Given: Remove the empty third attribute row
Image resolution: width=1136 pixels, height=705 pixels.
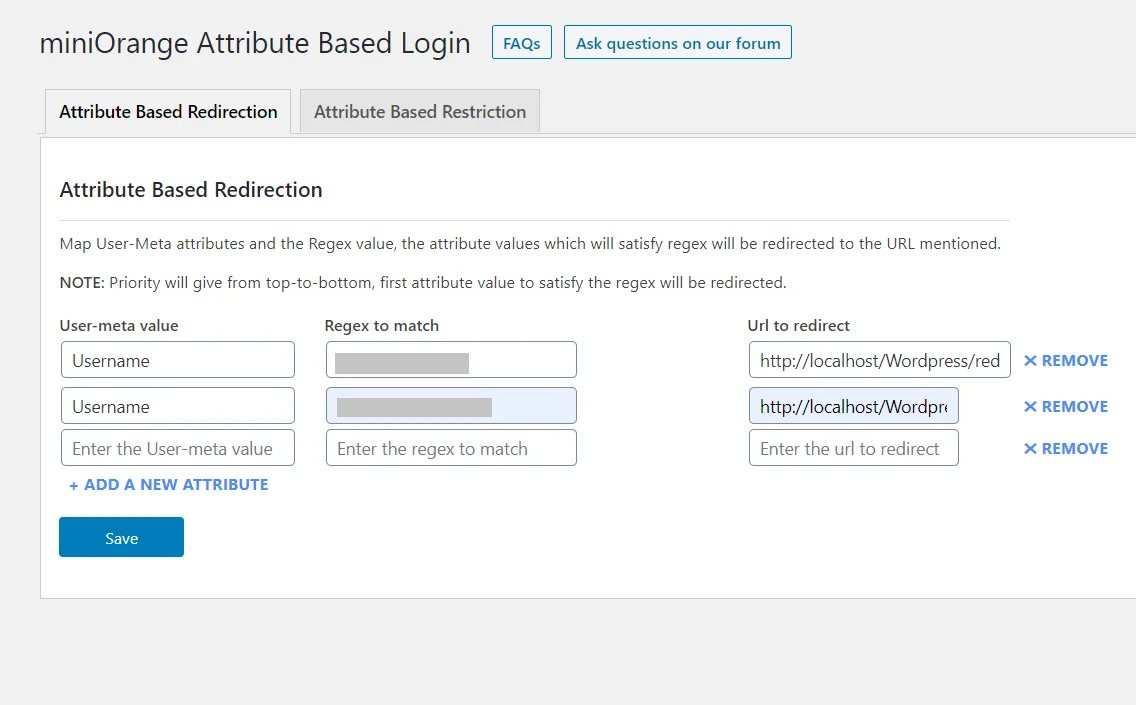Looking at the screenshot, I should tap(1066, 449).
